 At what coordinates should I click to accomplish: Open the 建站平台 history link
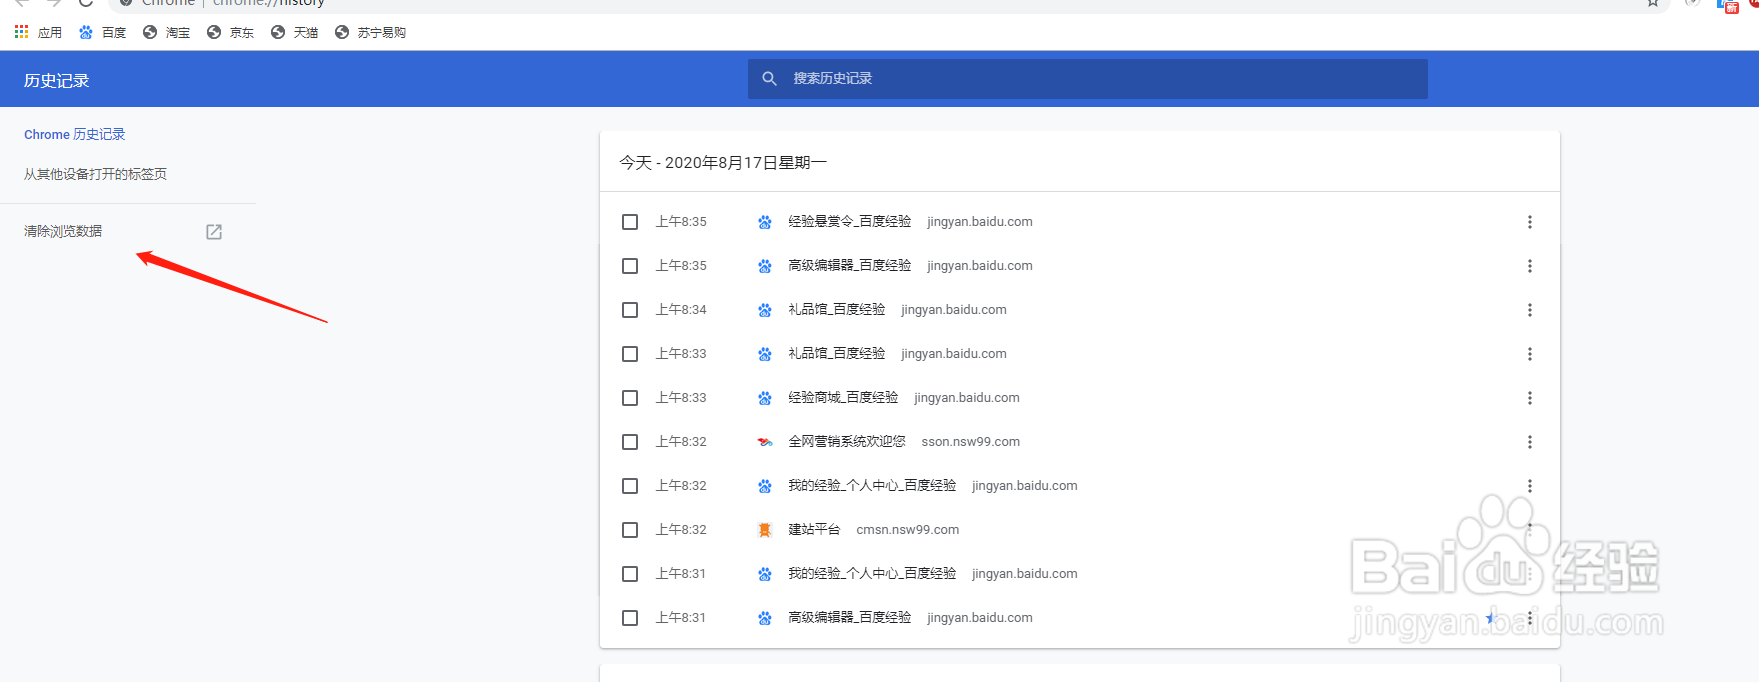pyautogui.click(x=814, y=530)
